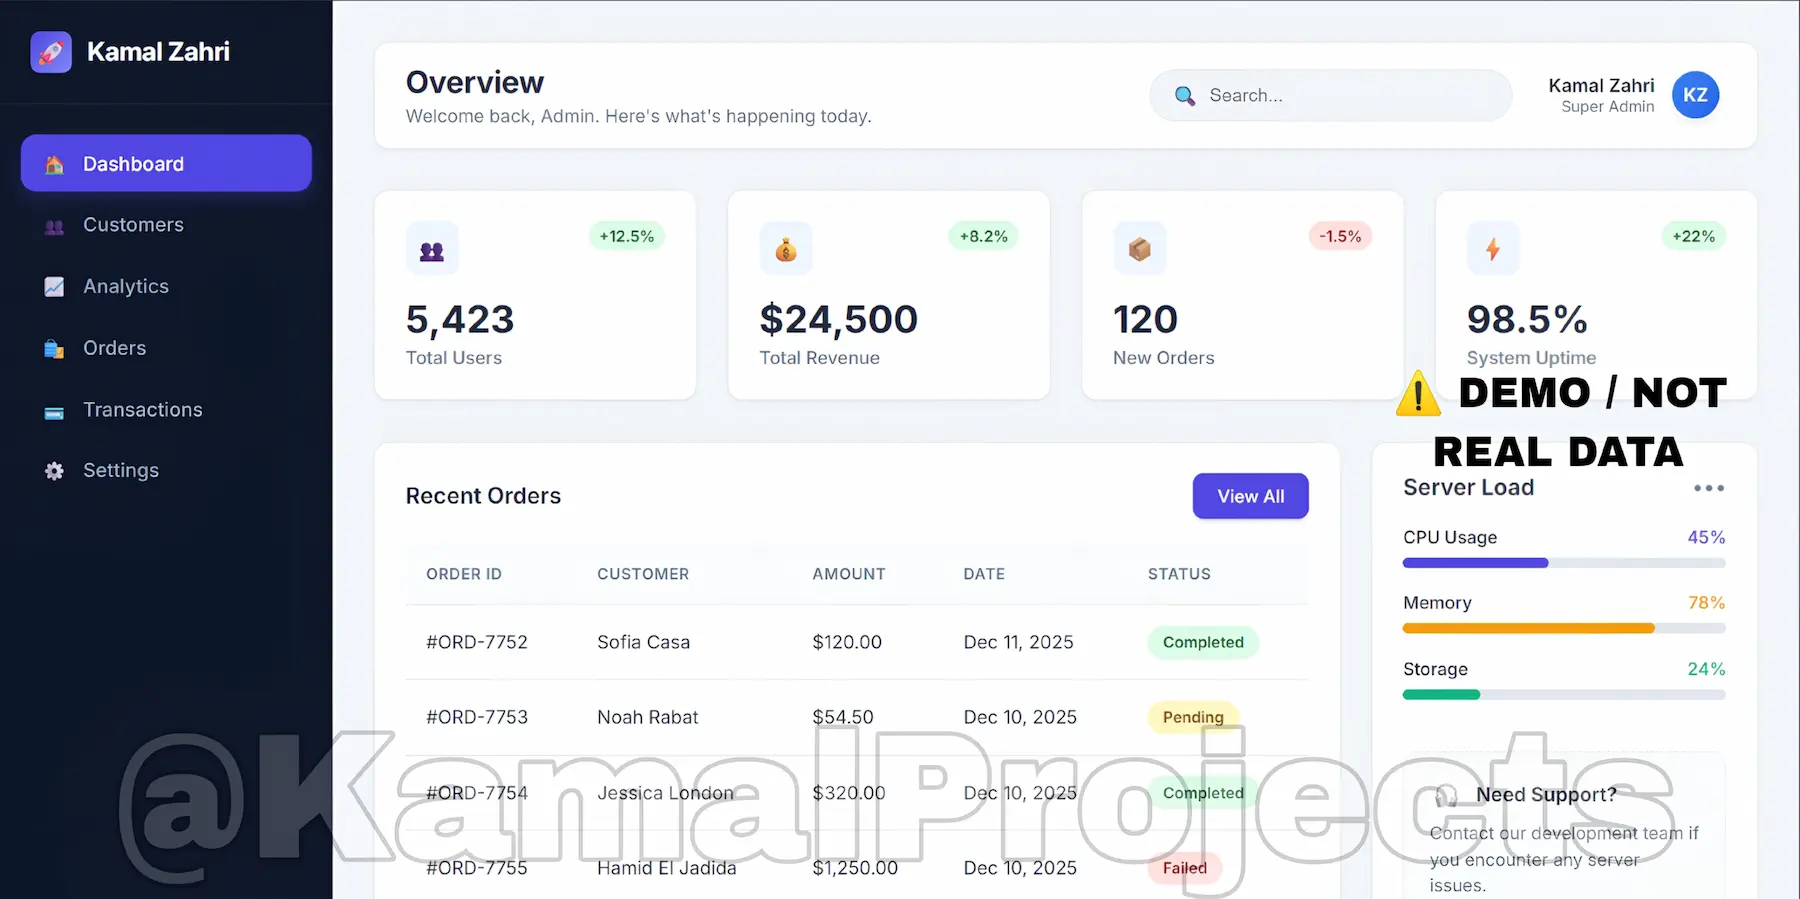This screenshot has width=1800, height=899.
Task: Go to Analytics in the sidebar
Action: tap(126, 287)
